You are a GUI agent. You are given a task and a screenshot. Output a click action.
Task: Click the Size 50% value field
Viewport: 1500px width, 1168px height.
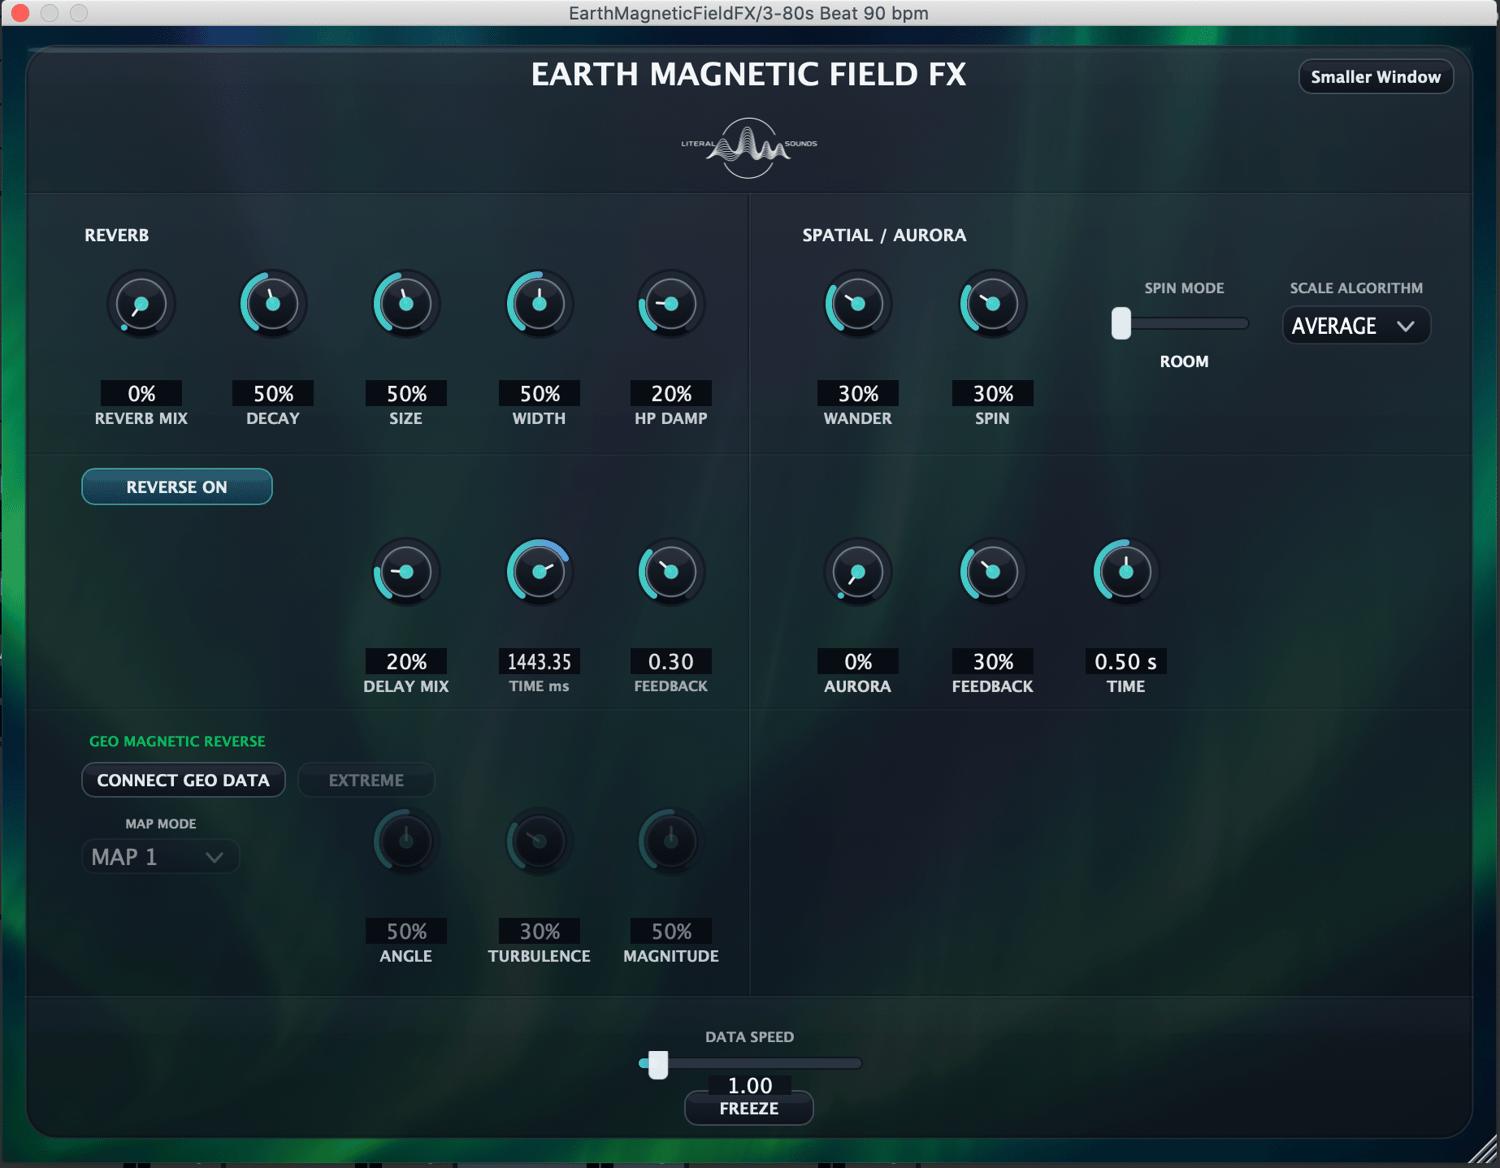tap(406, 393)
